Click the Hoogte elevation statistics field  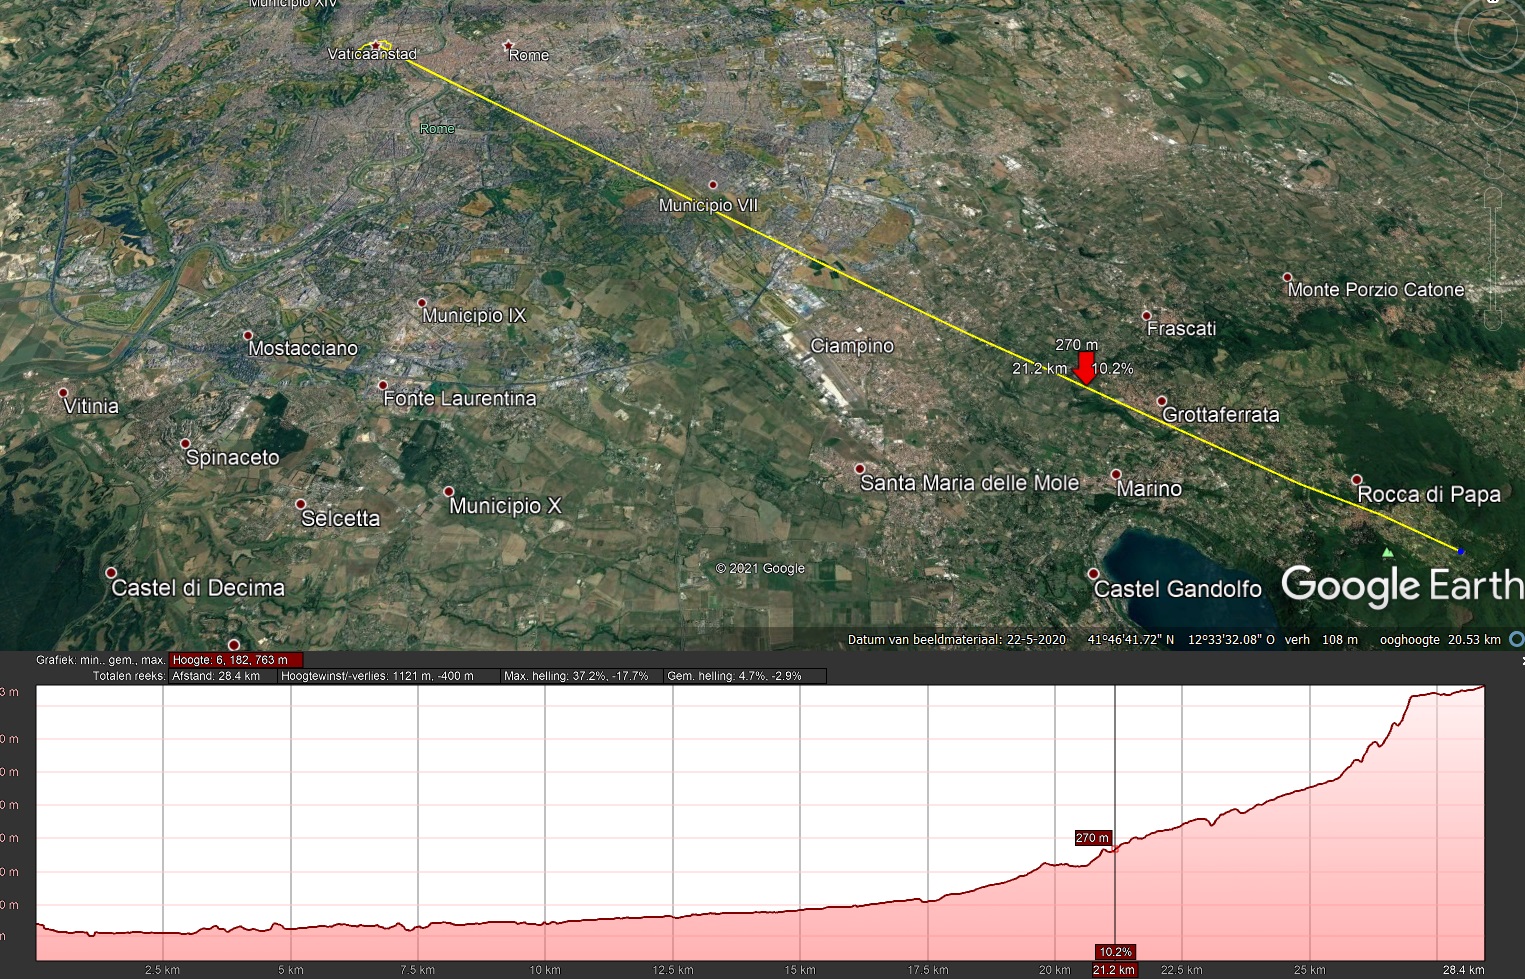235,660
